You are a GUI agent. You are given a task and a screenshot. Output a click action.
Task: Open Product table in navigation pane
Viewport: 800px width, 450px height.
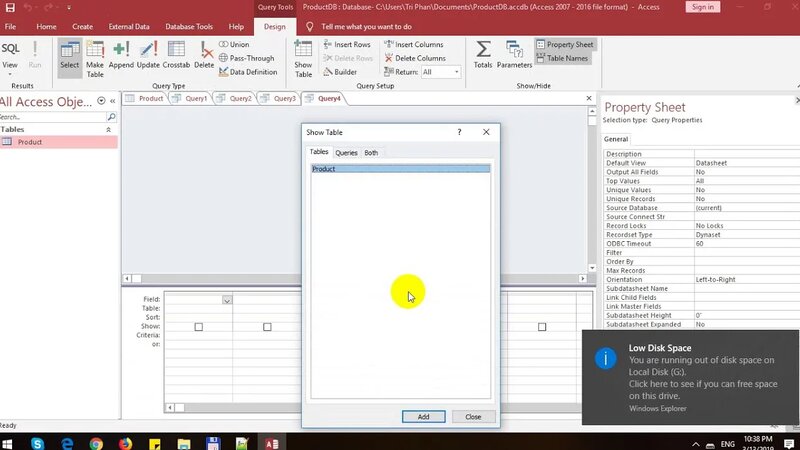click(59, 142)
